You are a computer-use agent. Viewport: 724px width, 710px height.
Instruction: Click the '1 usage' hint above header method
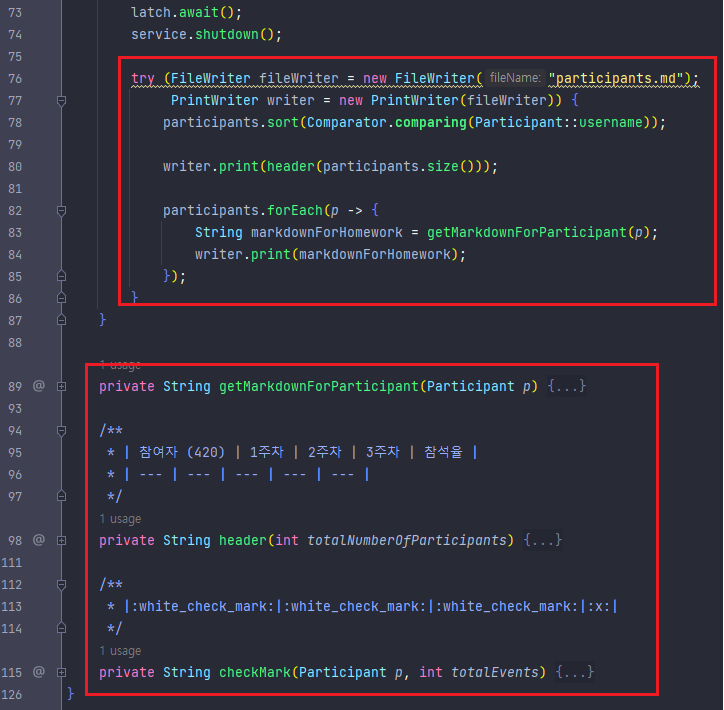click(x=121, y=519)
